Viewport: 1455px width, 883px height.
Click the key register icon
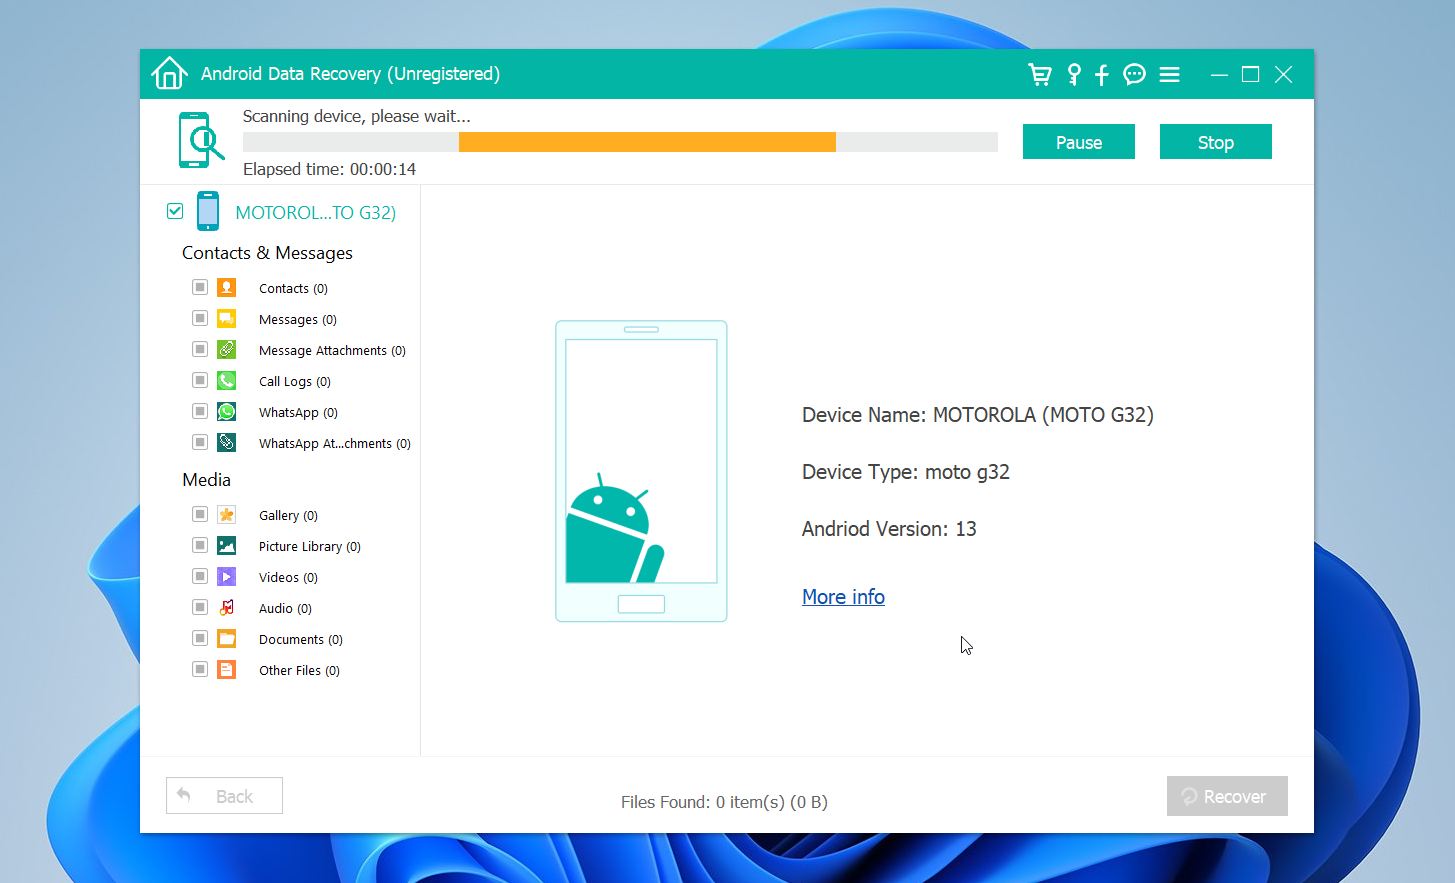pos(1073,74)
